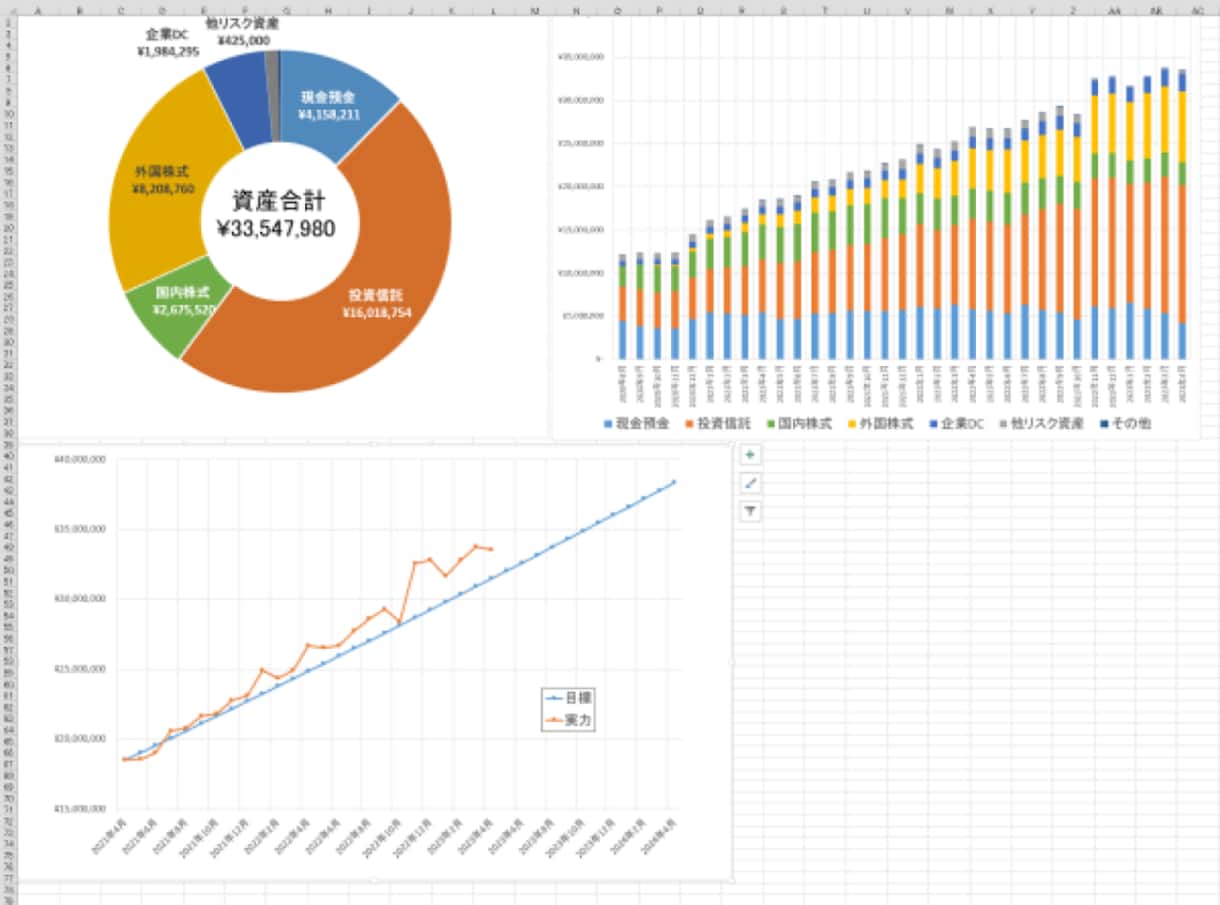
Task: Select the 投資信託 ¥16,018,754 data label
Action: point(377,304)
